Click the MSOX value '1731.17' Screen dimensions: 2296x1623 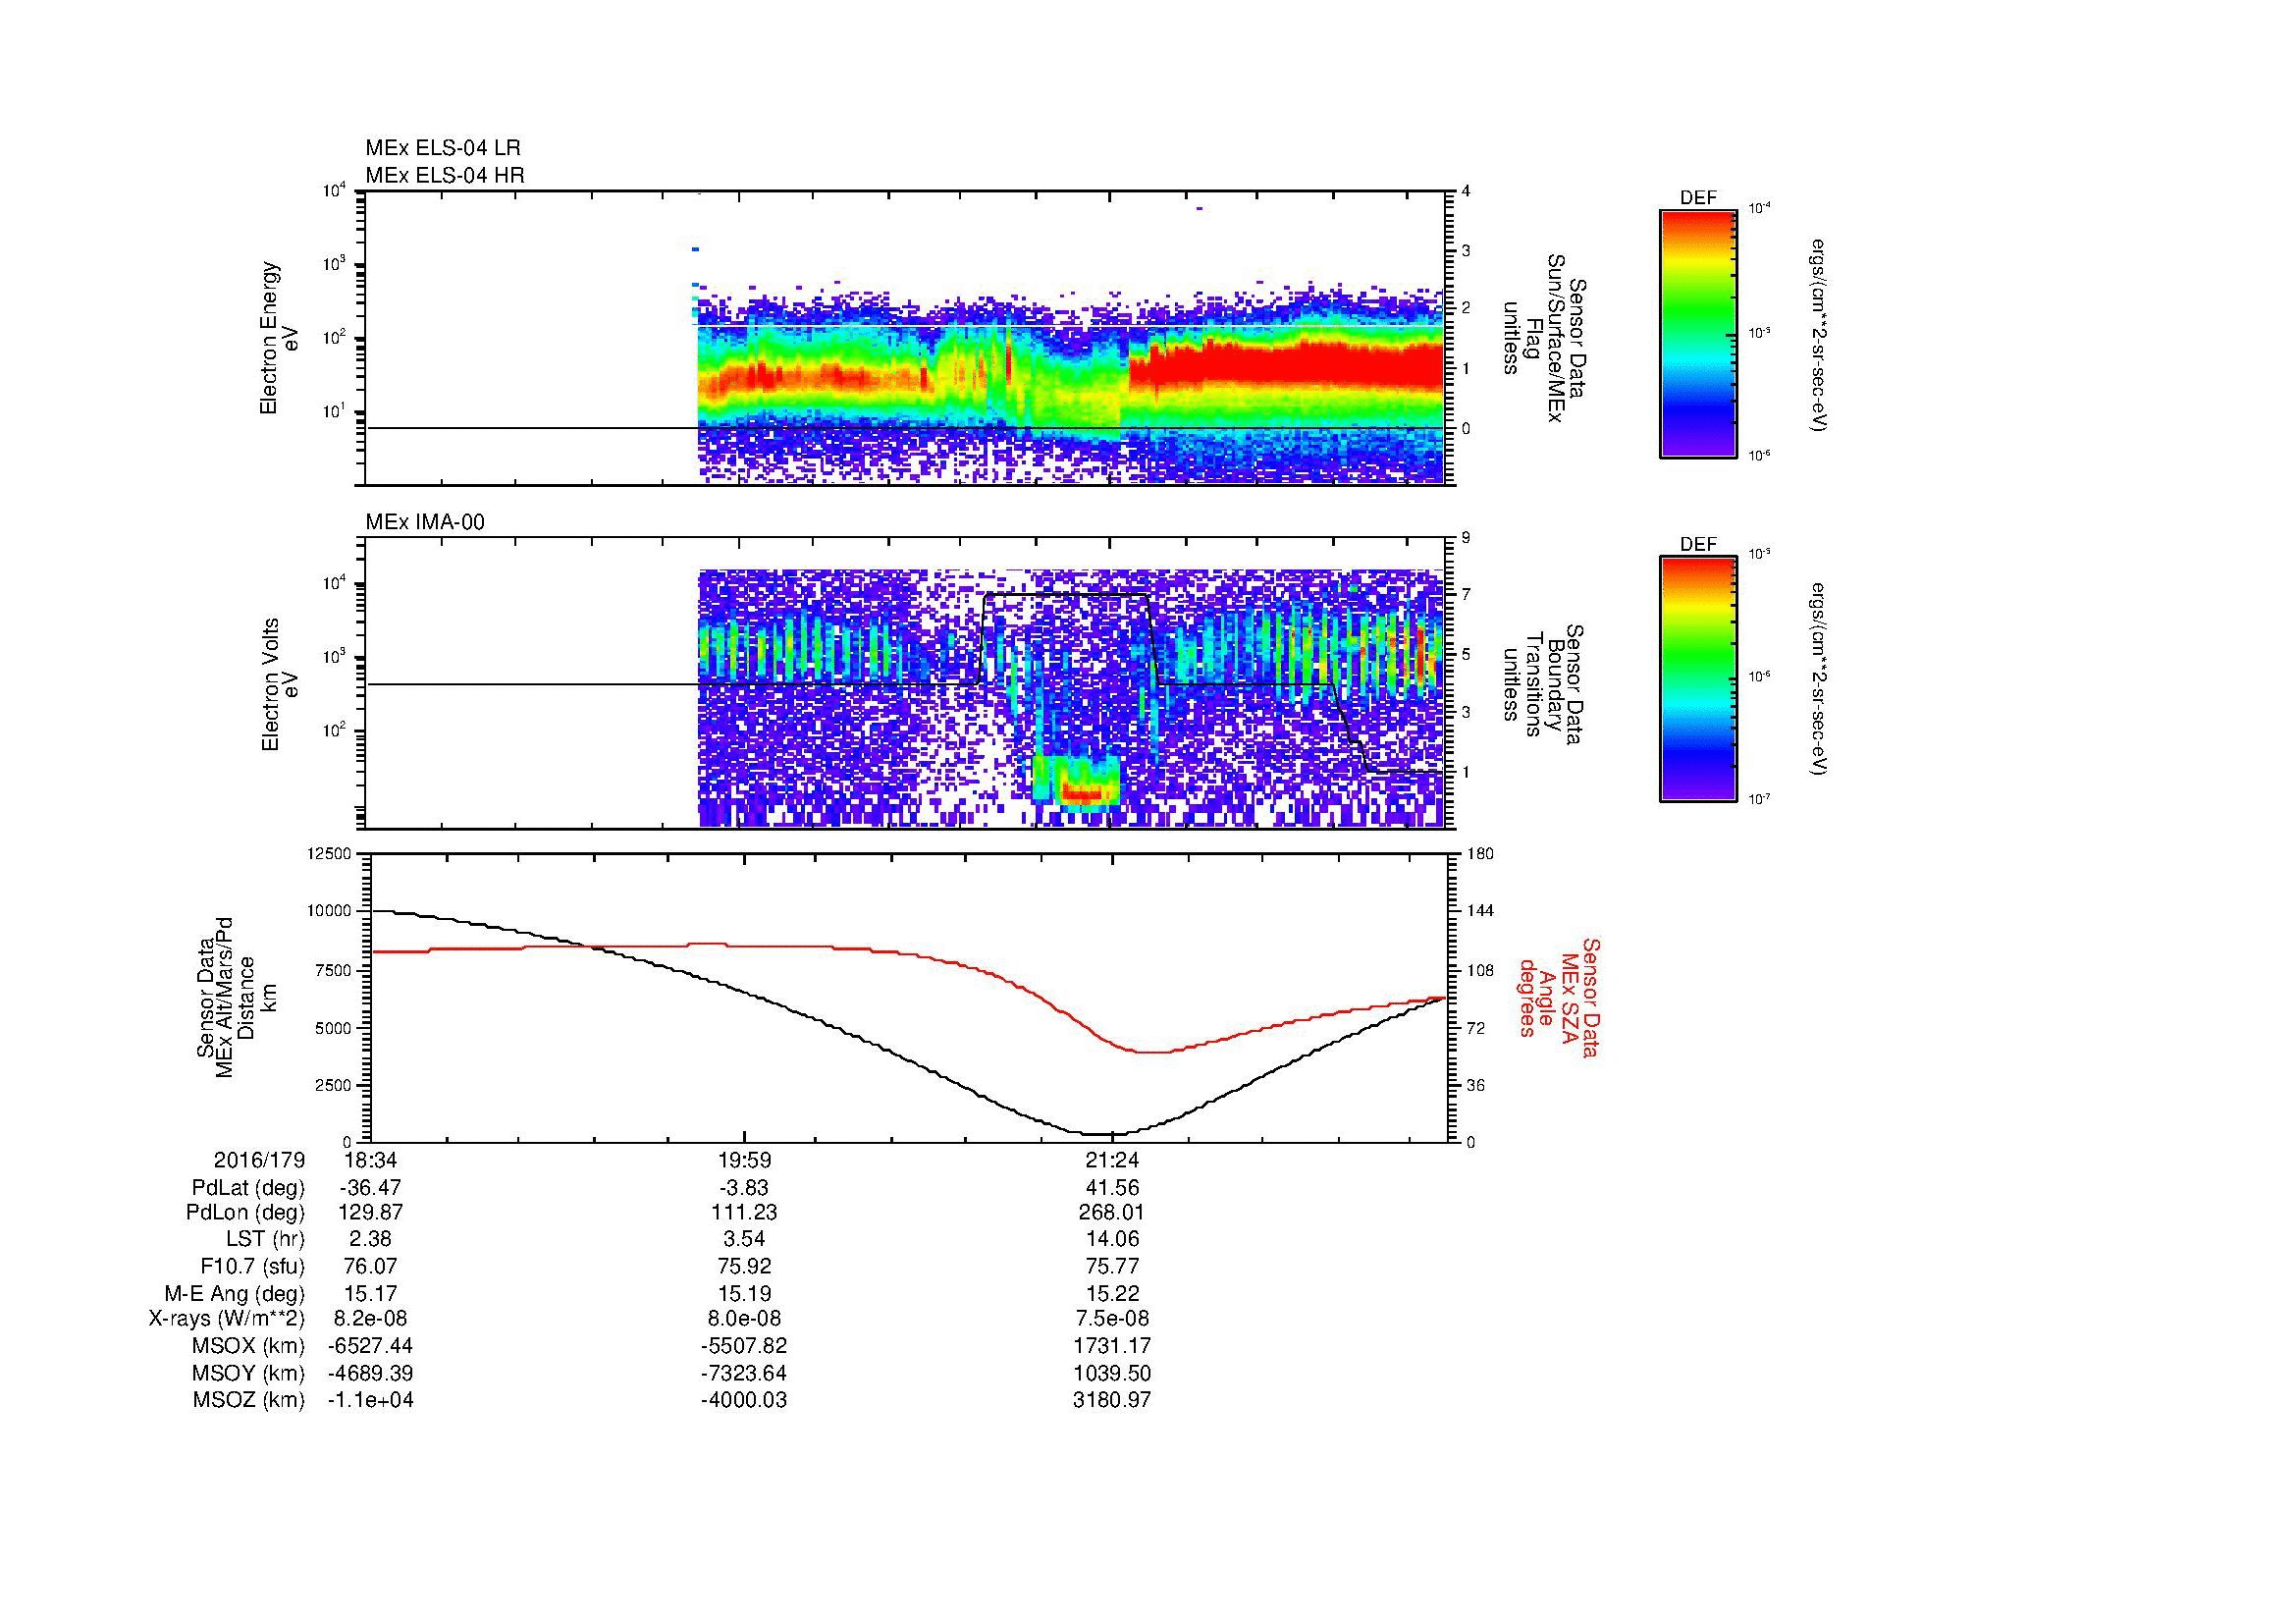coord(1112,1347)
